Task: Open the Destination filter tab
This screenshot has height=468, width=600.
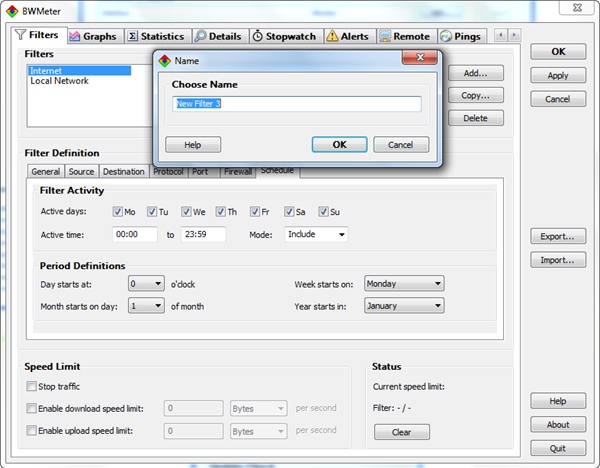Action: (123, 172)
